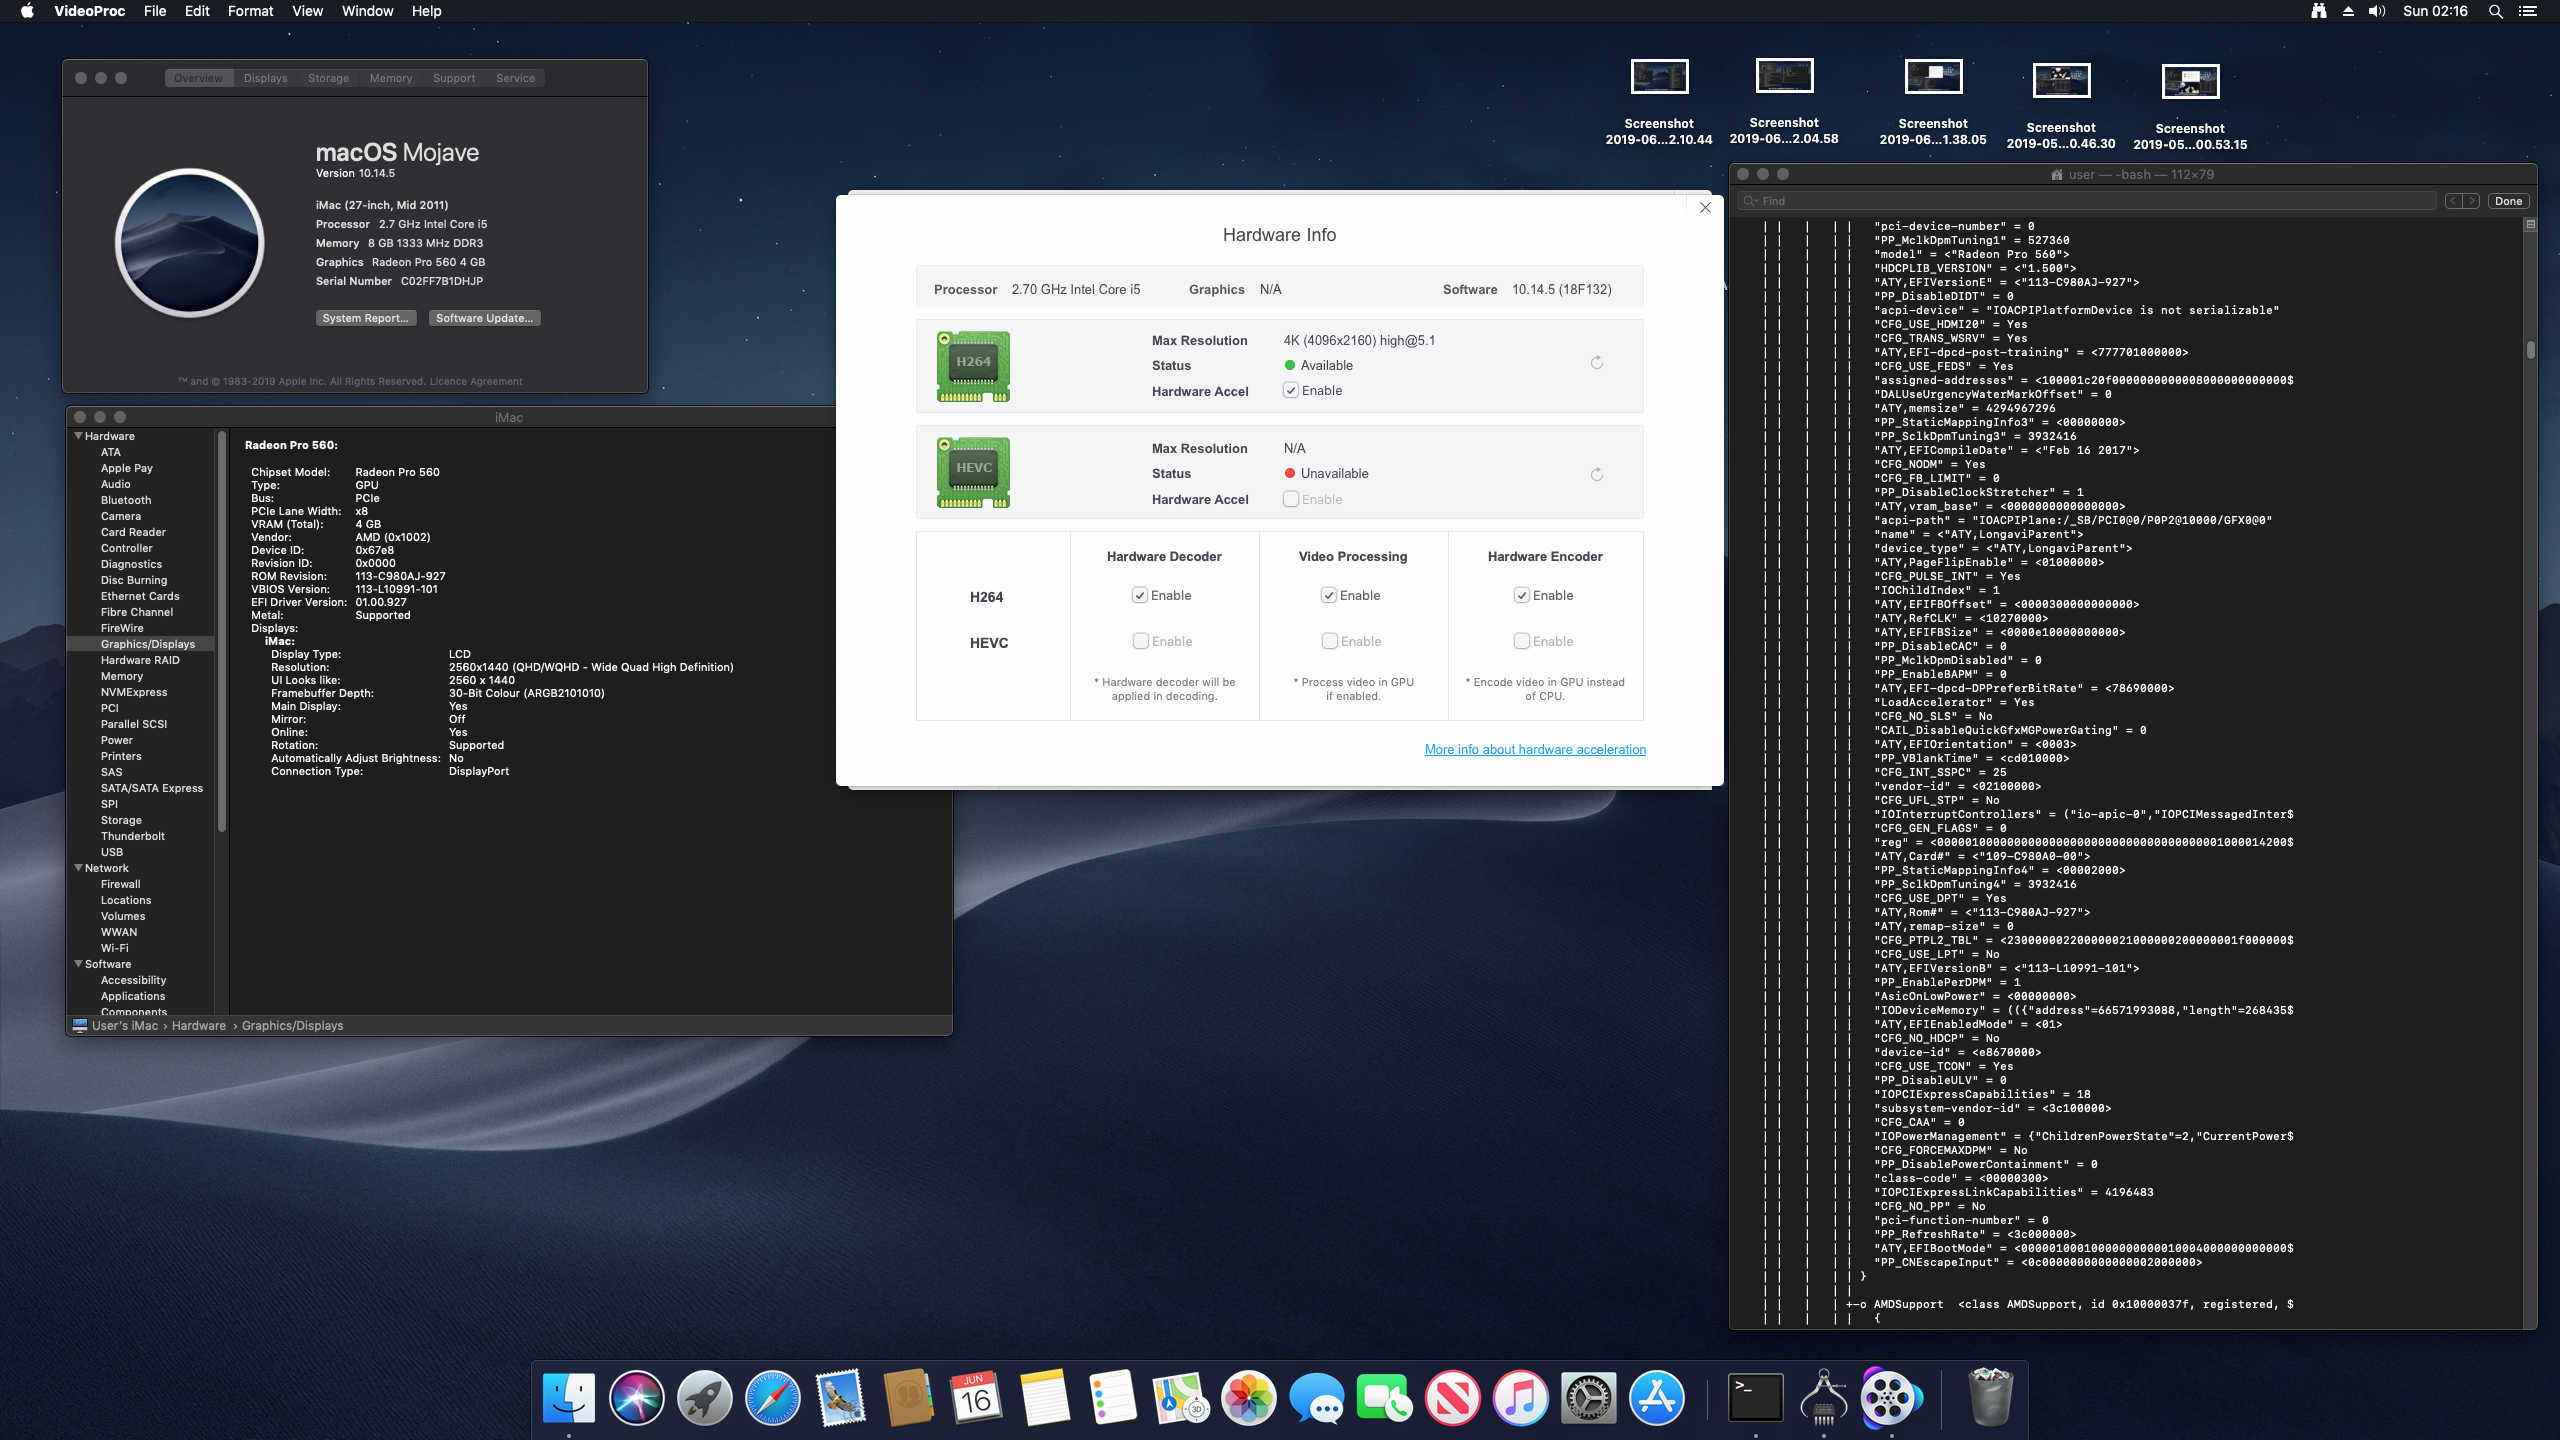Open iTunes music icon in dock
Viewport: 2560px width, 1440px height.
[x=1520, y=1397]
